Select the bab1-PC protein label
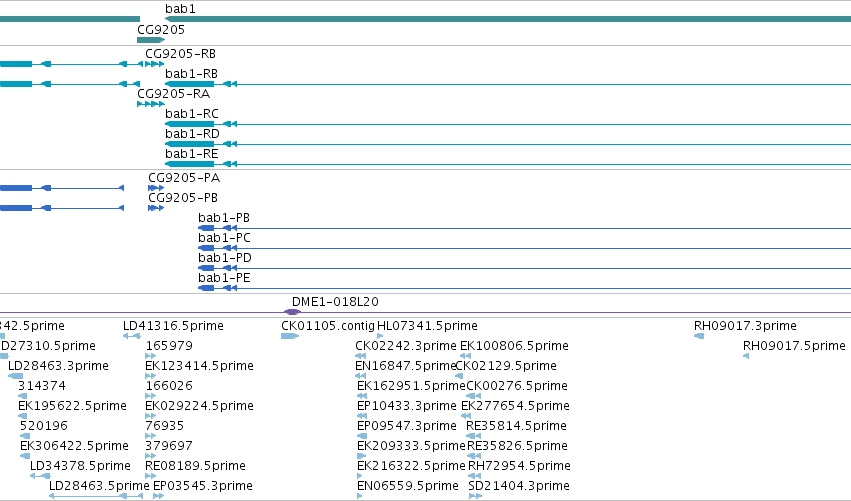Screen dimensions: 851x501 [224, 238]
